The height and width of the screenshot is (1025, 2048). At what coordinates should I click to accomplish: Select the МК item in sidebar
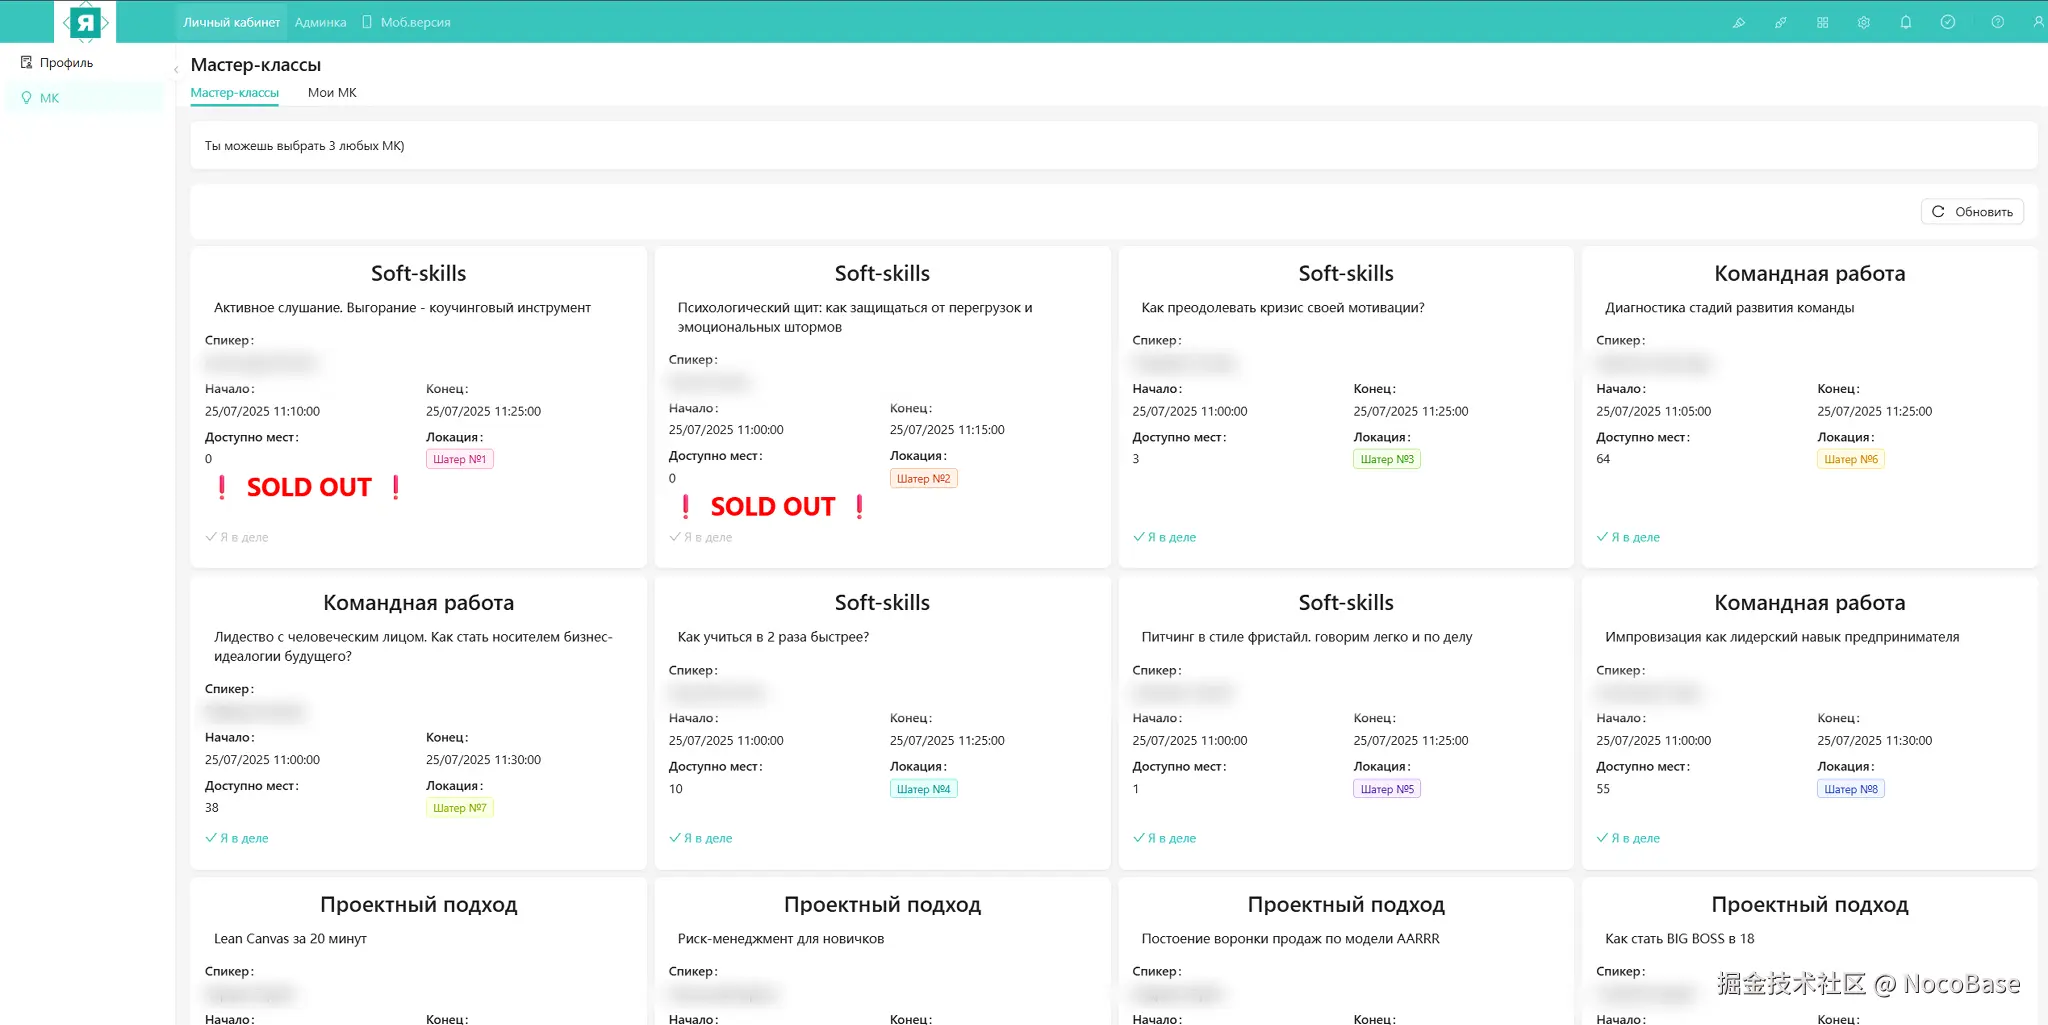[49, 98]
